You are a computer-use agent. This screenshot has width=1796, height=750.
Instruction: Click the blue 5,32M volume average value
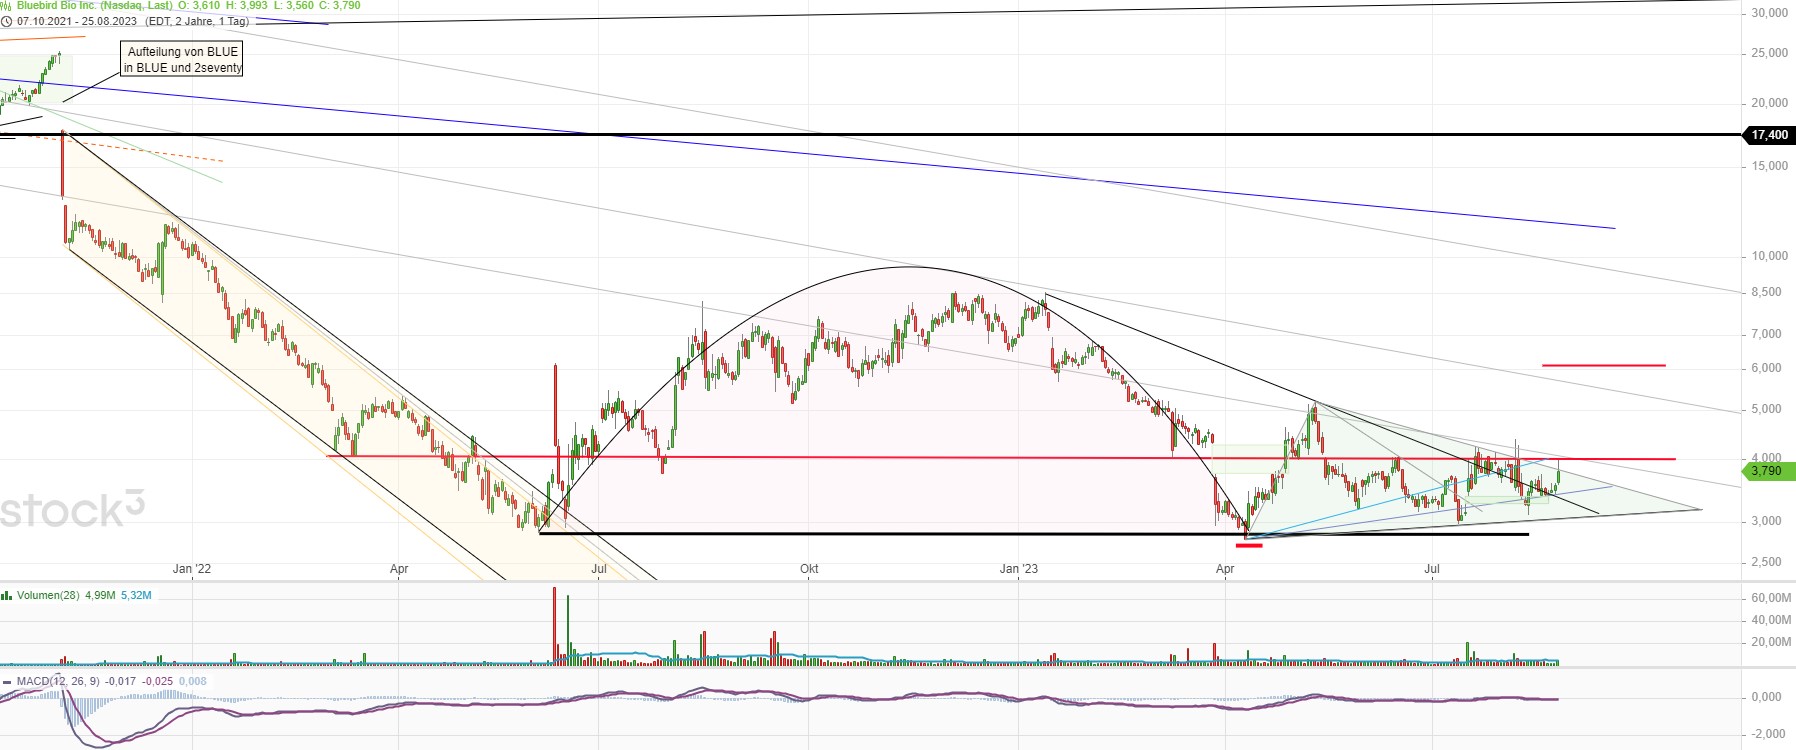[136, 596]
